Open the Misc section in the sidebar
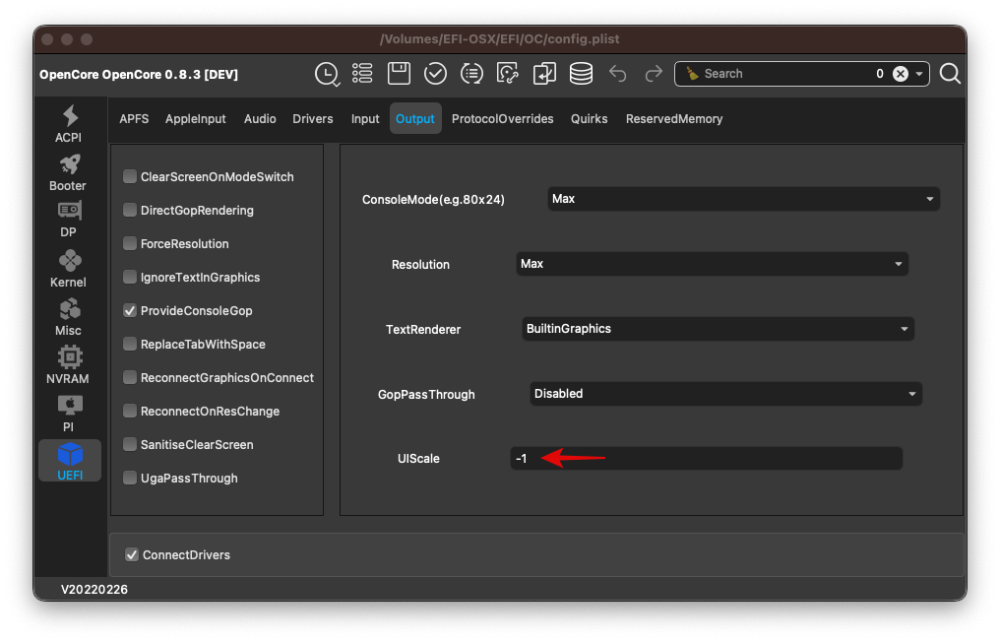This screenshot has width=1000, height=642. coord(68,317)
